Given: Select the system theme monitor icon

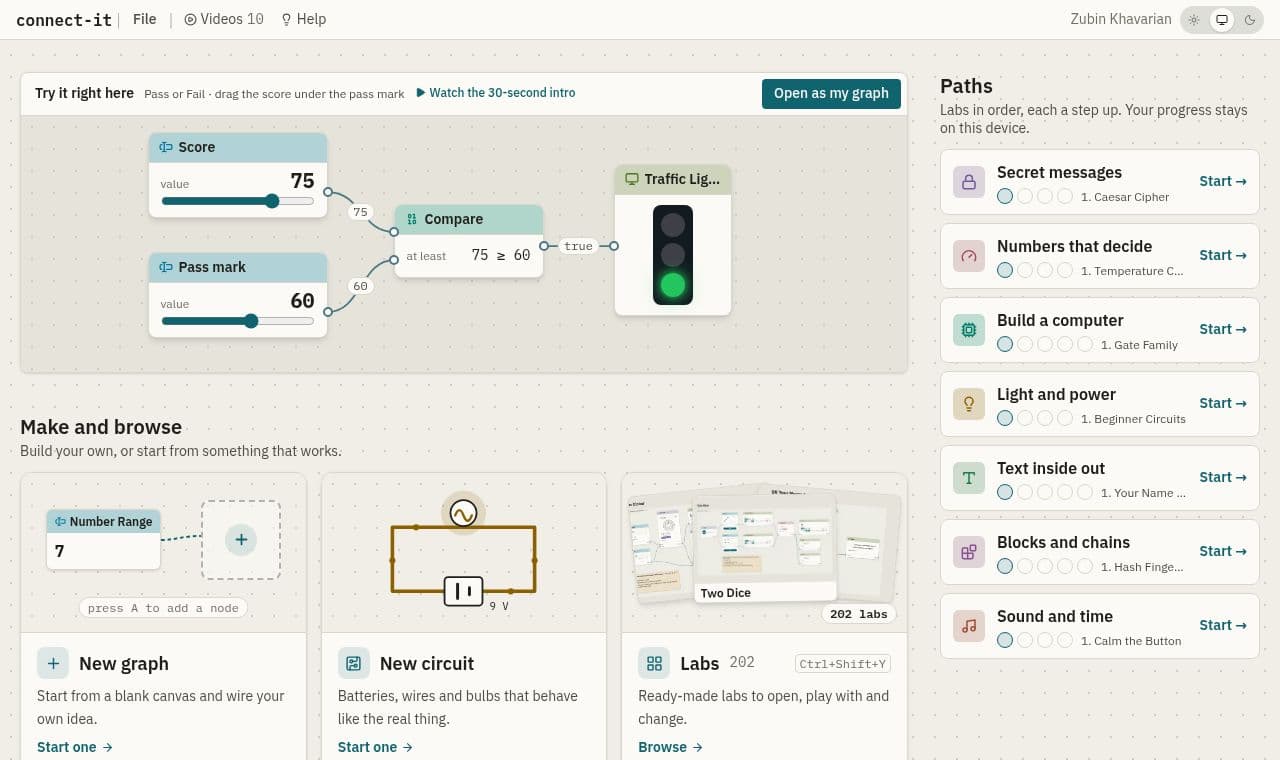Looking at the screenshot, I should tap(1222, 20).
